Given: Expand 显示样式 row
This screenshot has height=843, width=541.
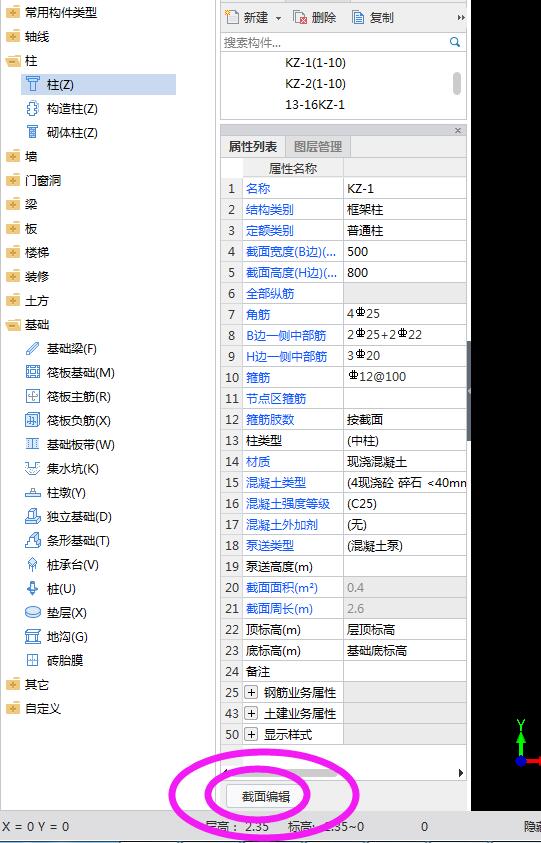Looking at the screenshot, I should pos(251,734).
